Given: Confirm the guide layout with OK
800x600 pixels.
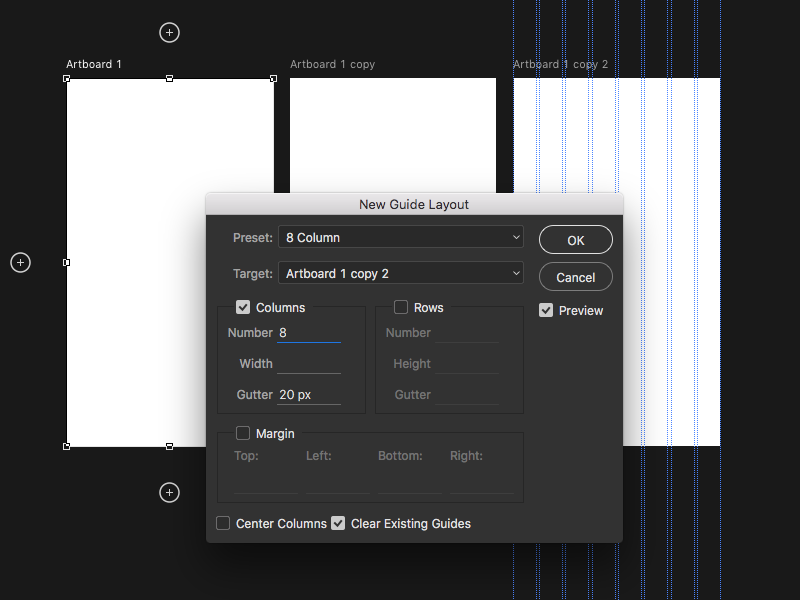Looking at the screenshot, I should pyautogui.click(x=576, y=240).
